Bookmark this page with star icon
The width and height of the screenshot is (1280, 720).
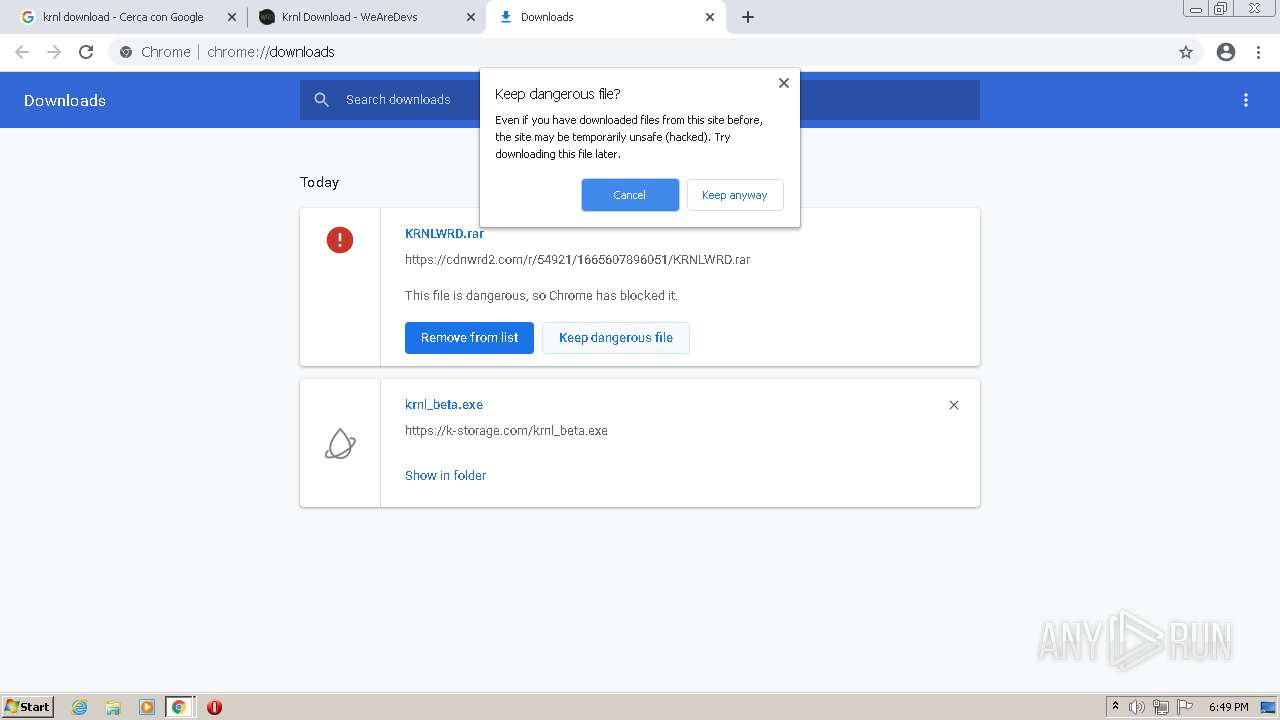(x=1186, y=52)
